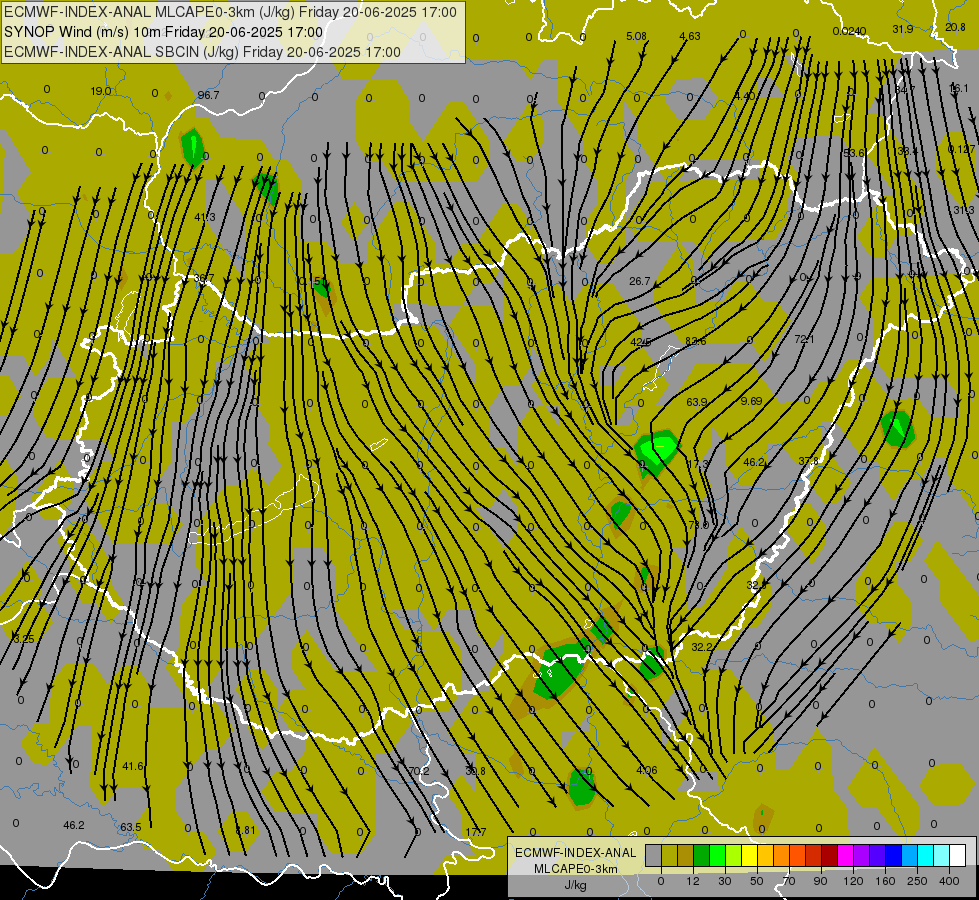Click the map value '3.25'
The image size is (979, 900).
[24, 638]
